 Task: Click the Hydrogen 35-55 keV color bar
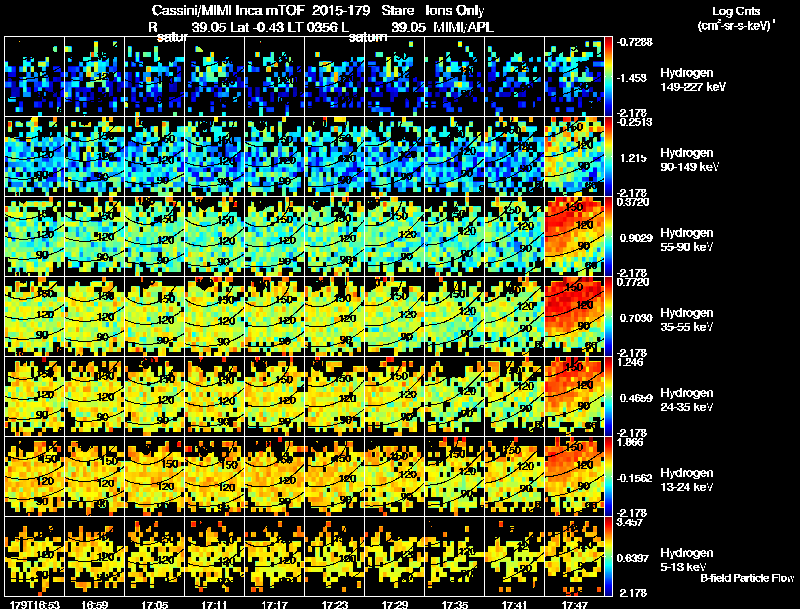pyautogui.click(x=608, y=317)
